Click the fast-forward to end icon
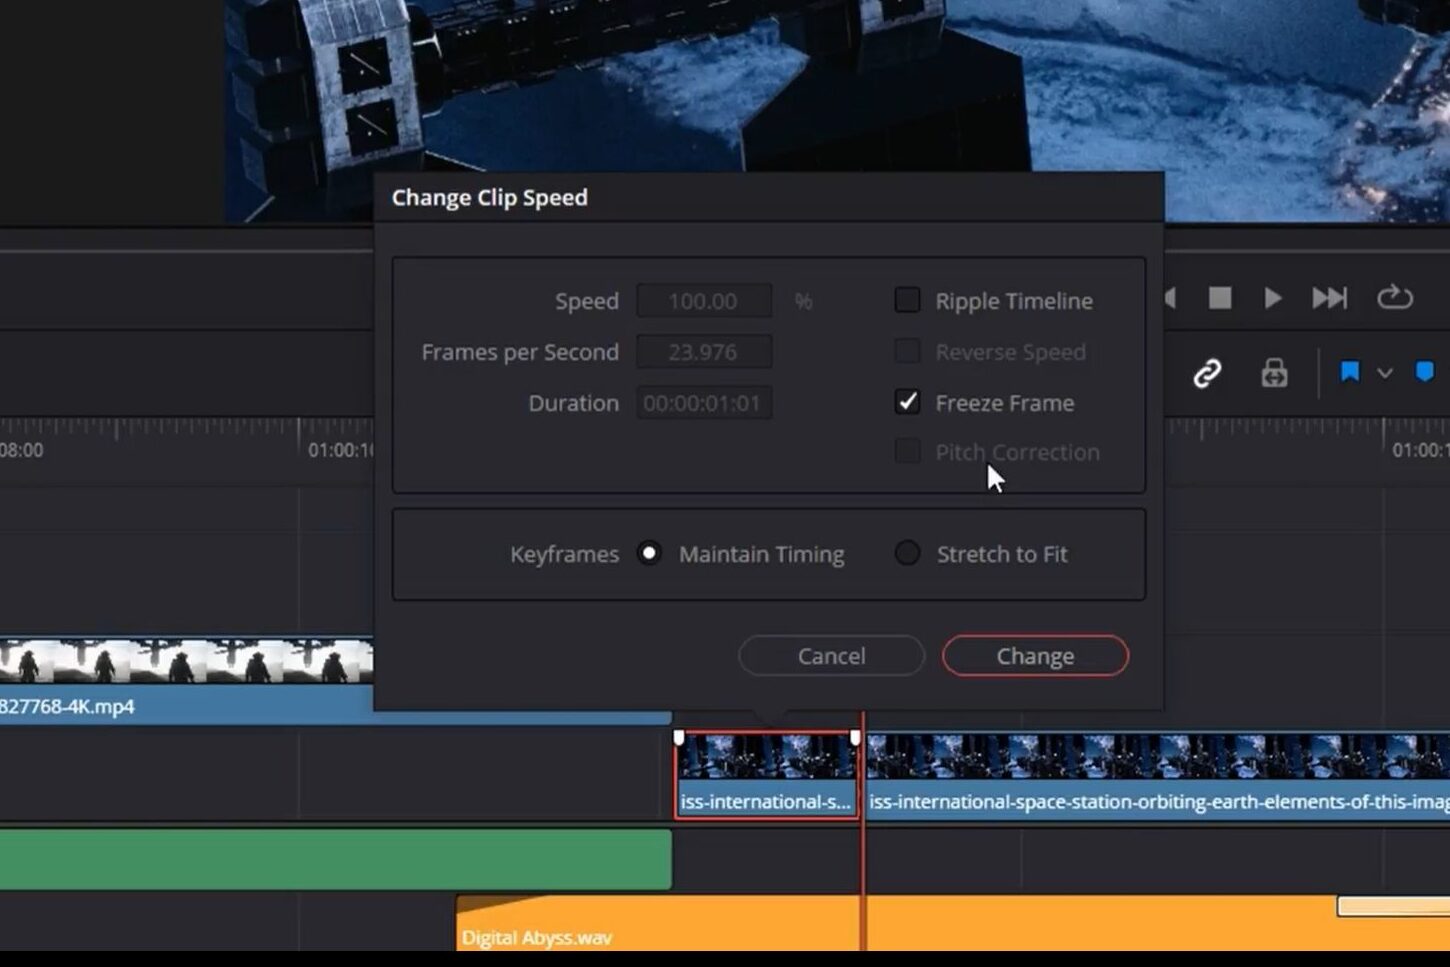The image size is (1450, 967). [1328, 297]
